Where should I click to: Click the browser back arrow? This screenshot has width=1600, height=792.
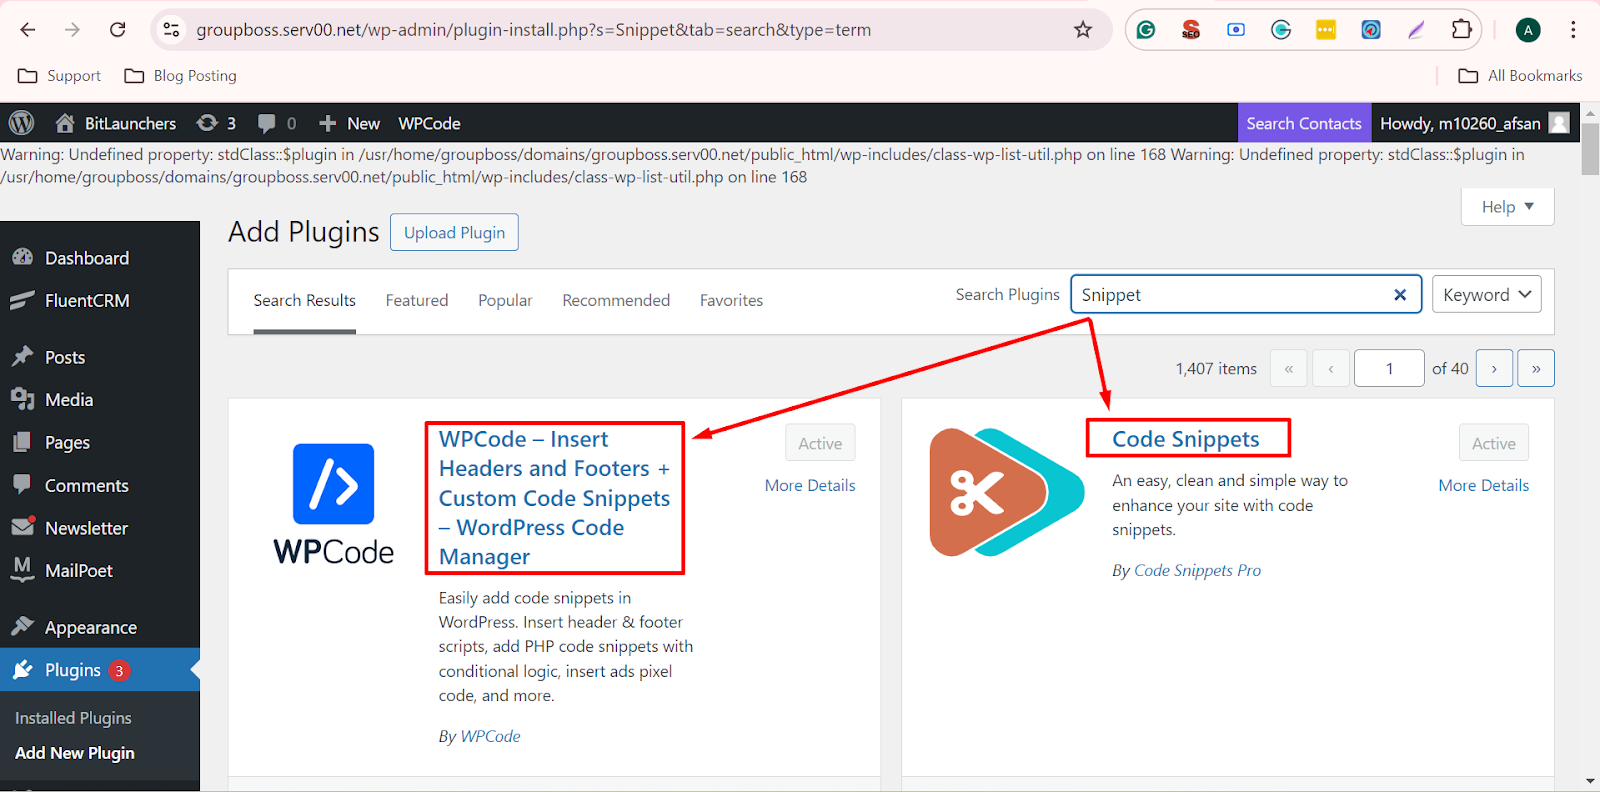[28, 30]
